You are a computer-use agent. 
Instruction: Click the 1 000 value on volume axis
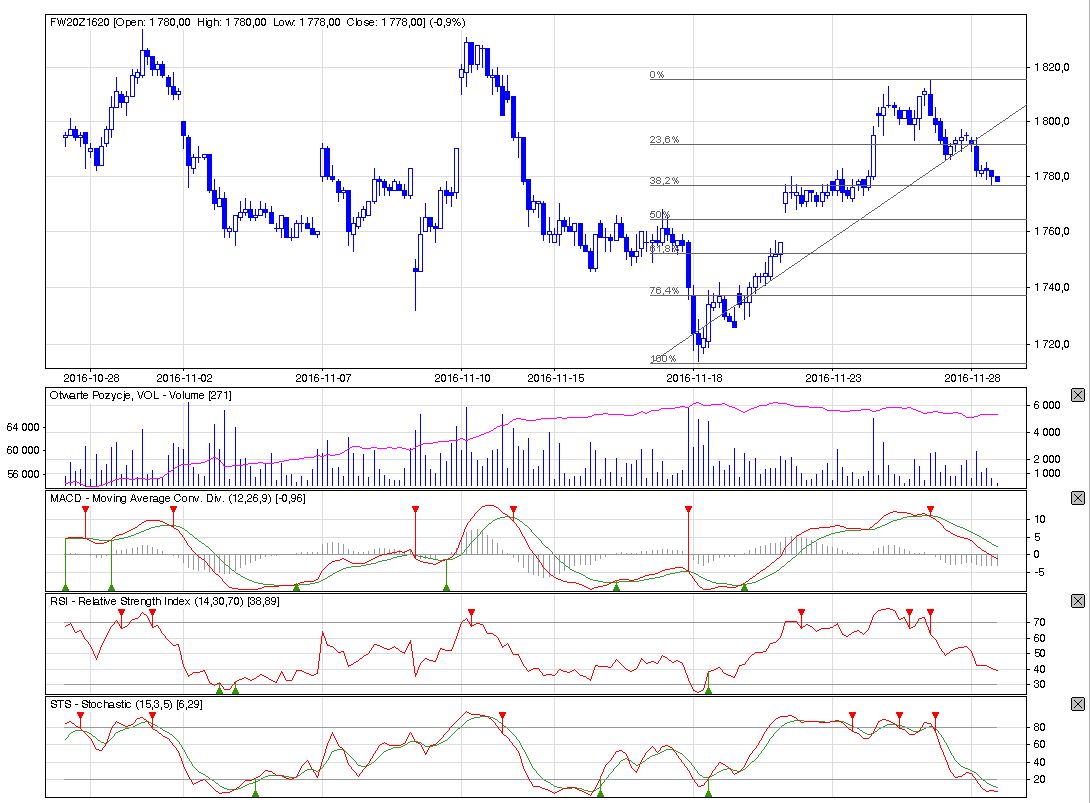point(1048,473)
